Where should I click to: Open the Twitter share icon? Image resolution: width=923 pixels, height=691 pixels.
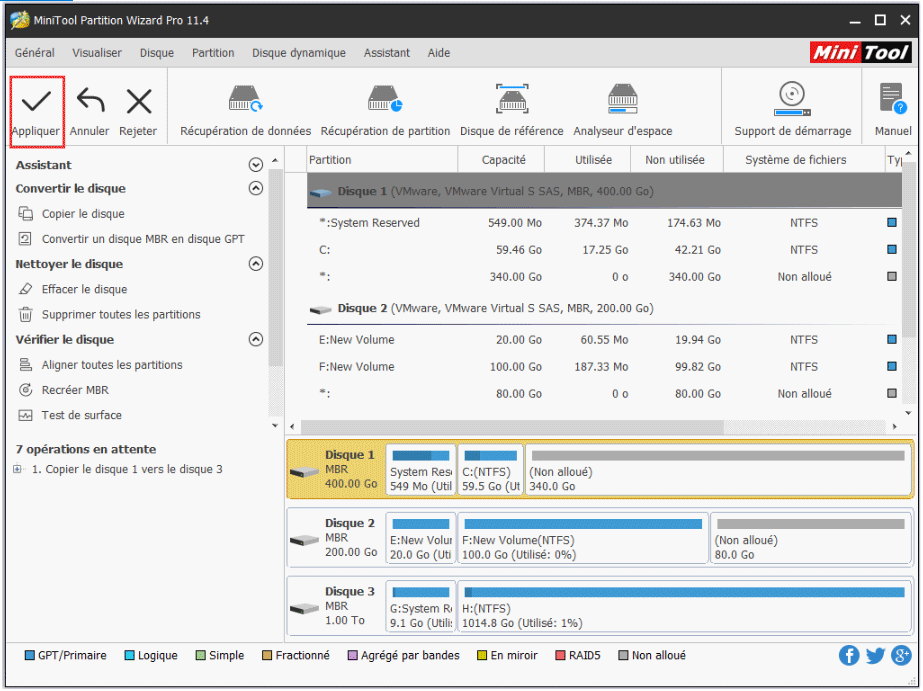[875, 656]
